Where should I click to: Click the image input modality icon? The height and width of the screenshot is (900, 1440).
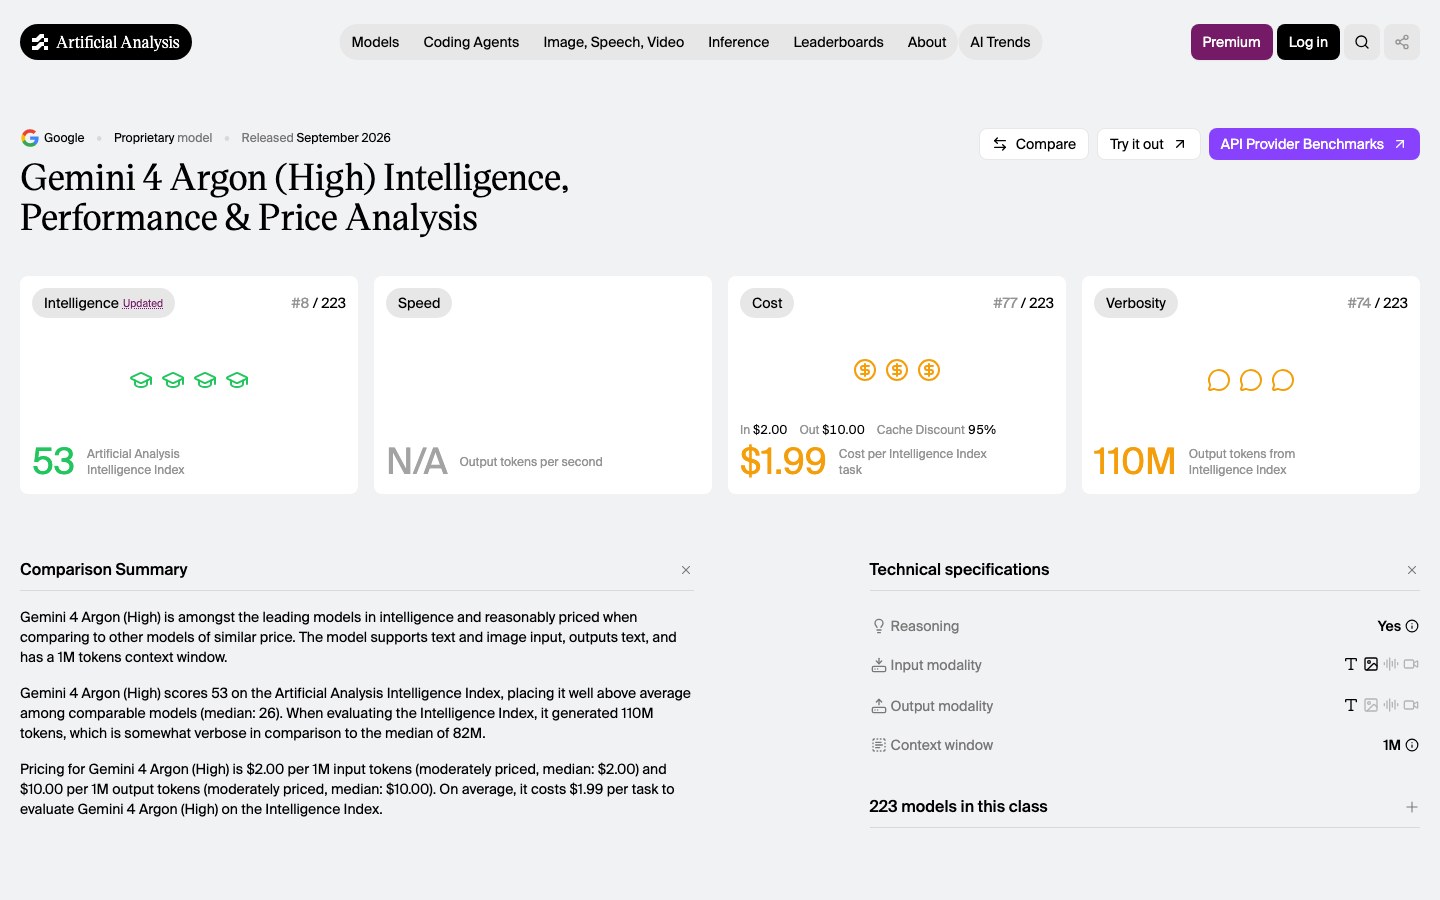[x=1371, y=664]
